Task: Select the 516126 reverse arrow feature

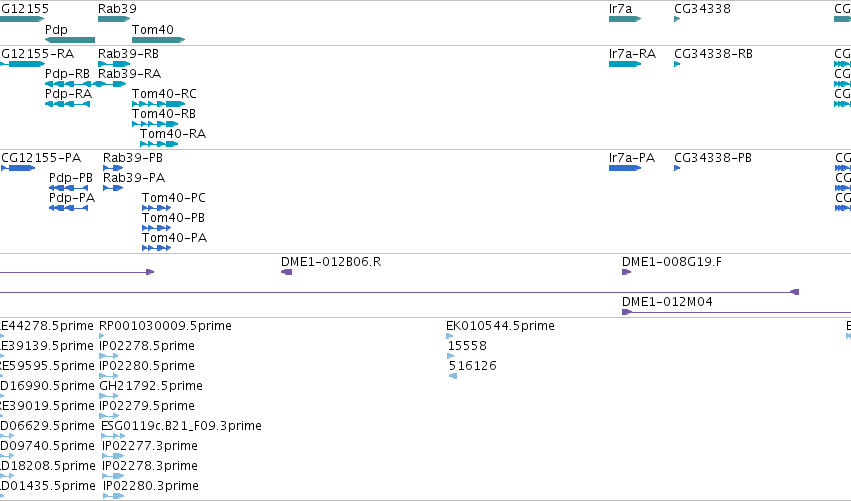Action: [x=453, y=376]
